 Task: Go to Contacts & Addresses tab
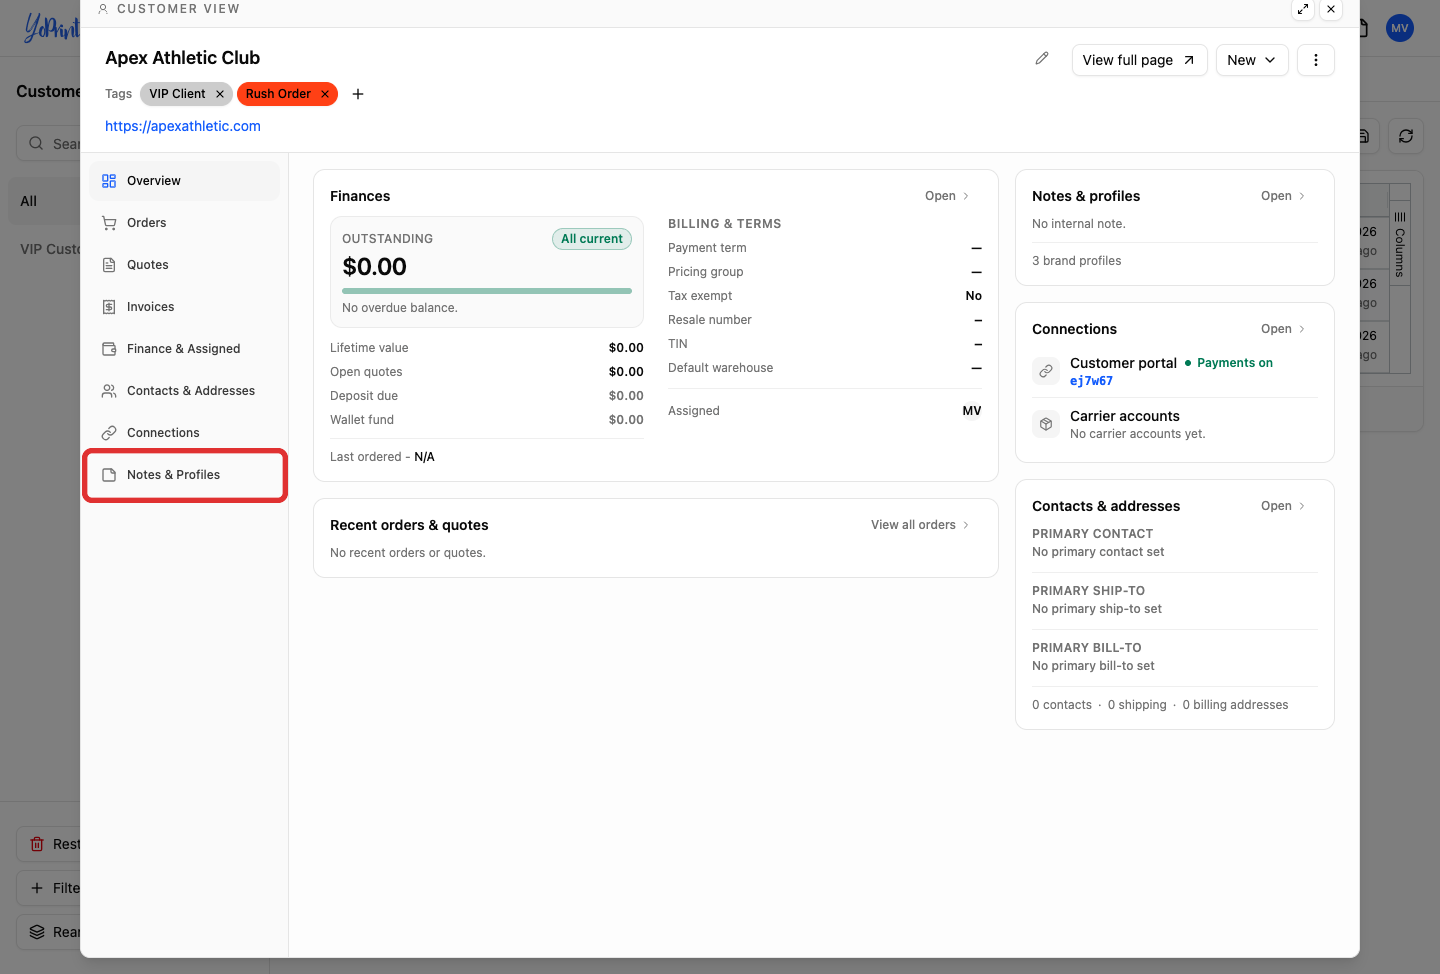tap(185, 391)
